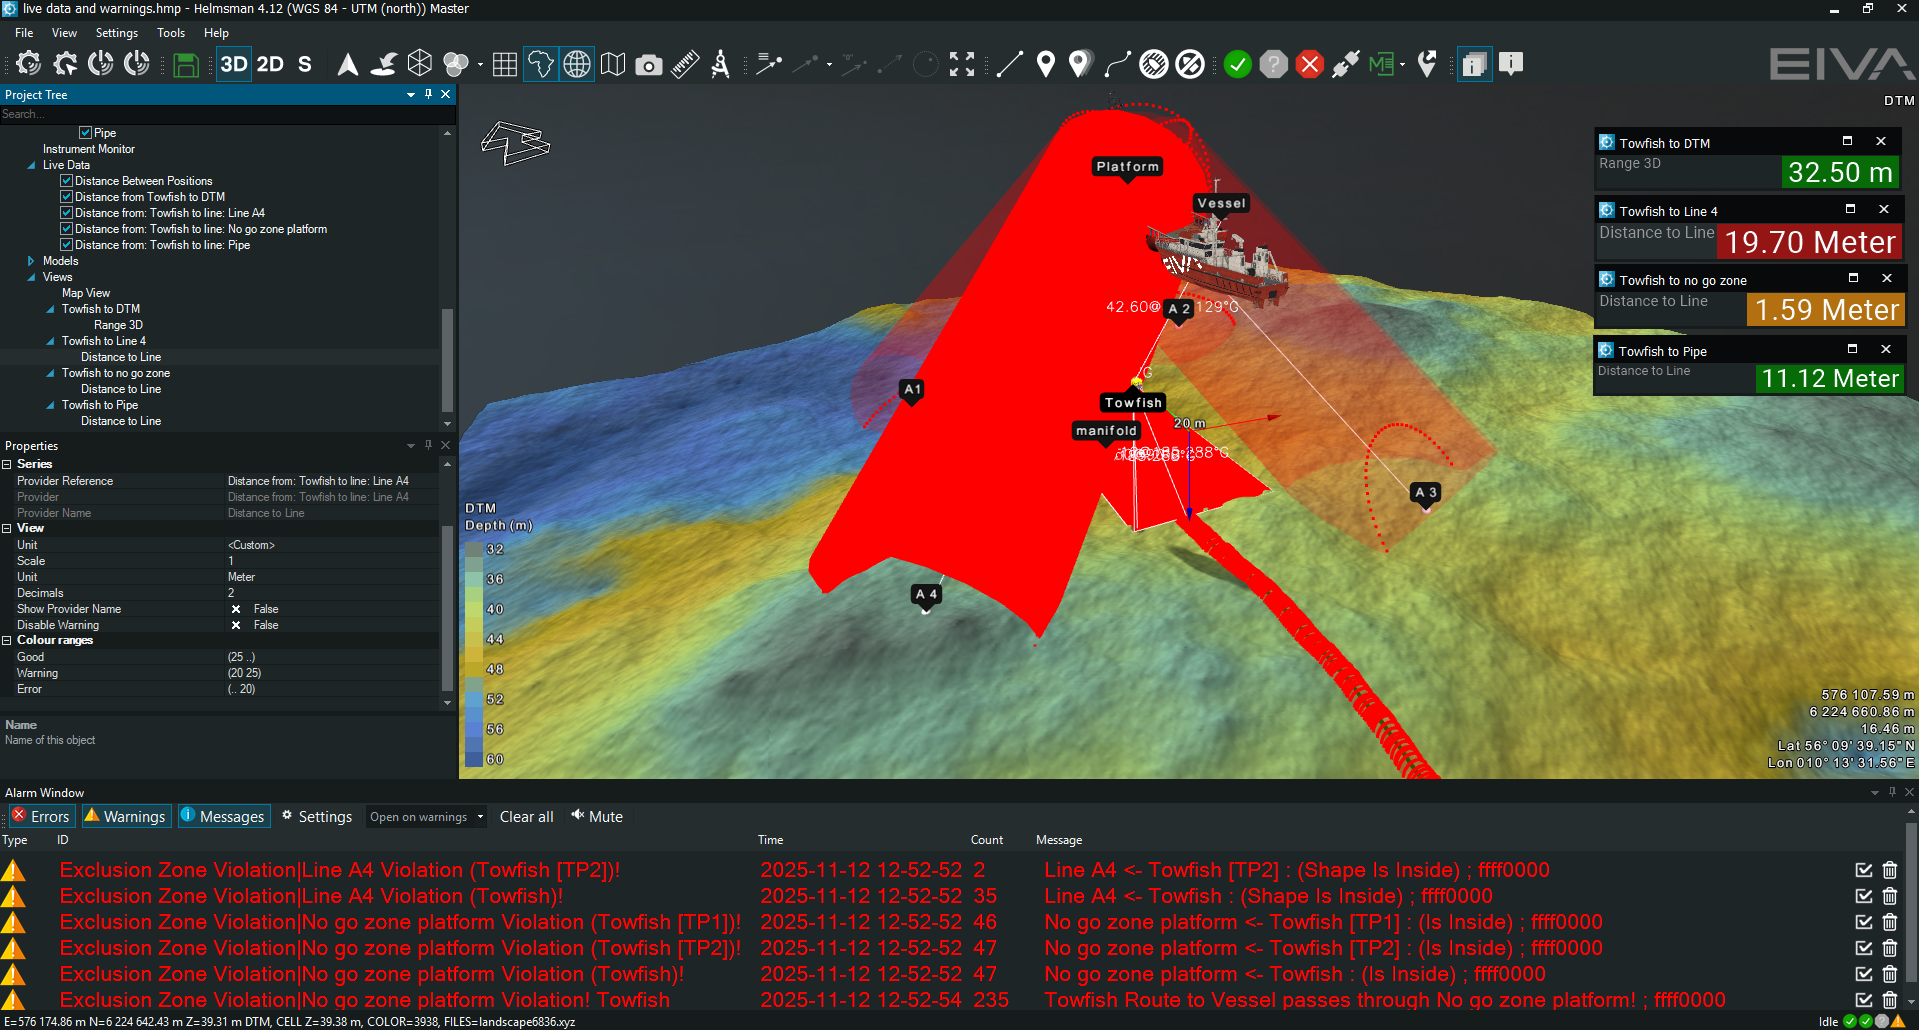Open the Alarm Window Settings

pyautogui.click(x=317, y=816)
